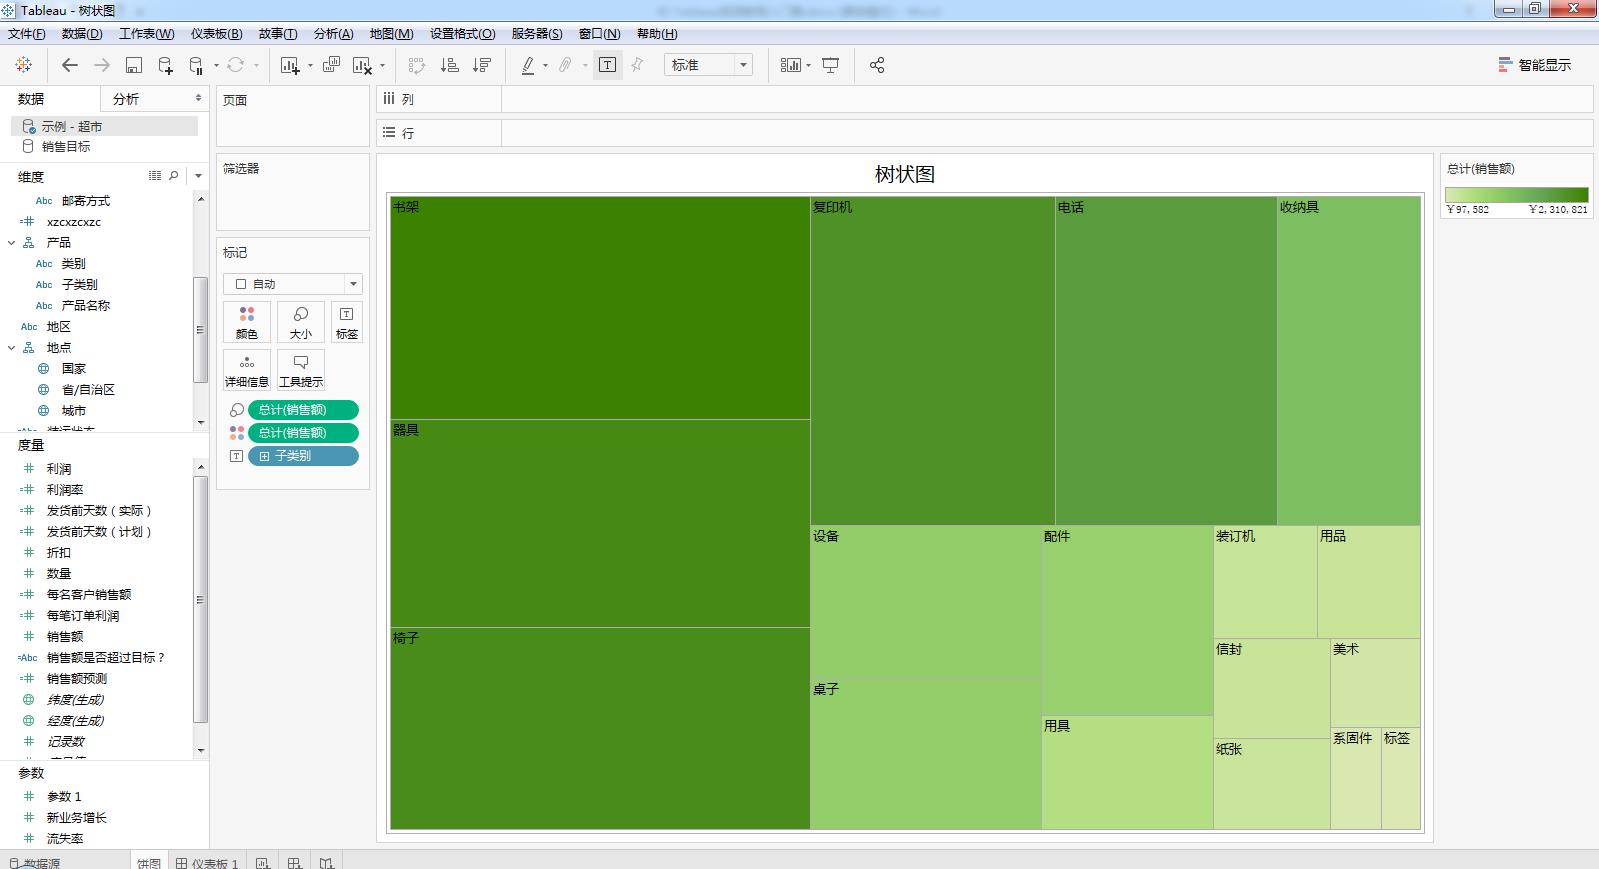Image resolution: width=1599 pixels, height=869 pixels.
Task: Click the color 总计(销售额) pill
Action: 303,433
